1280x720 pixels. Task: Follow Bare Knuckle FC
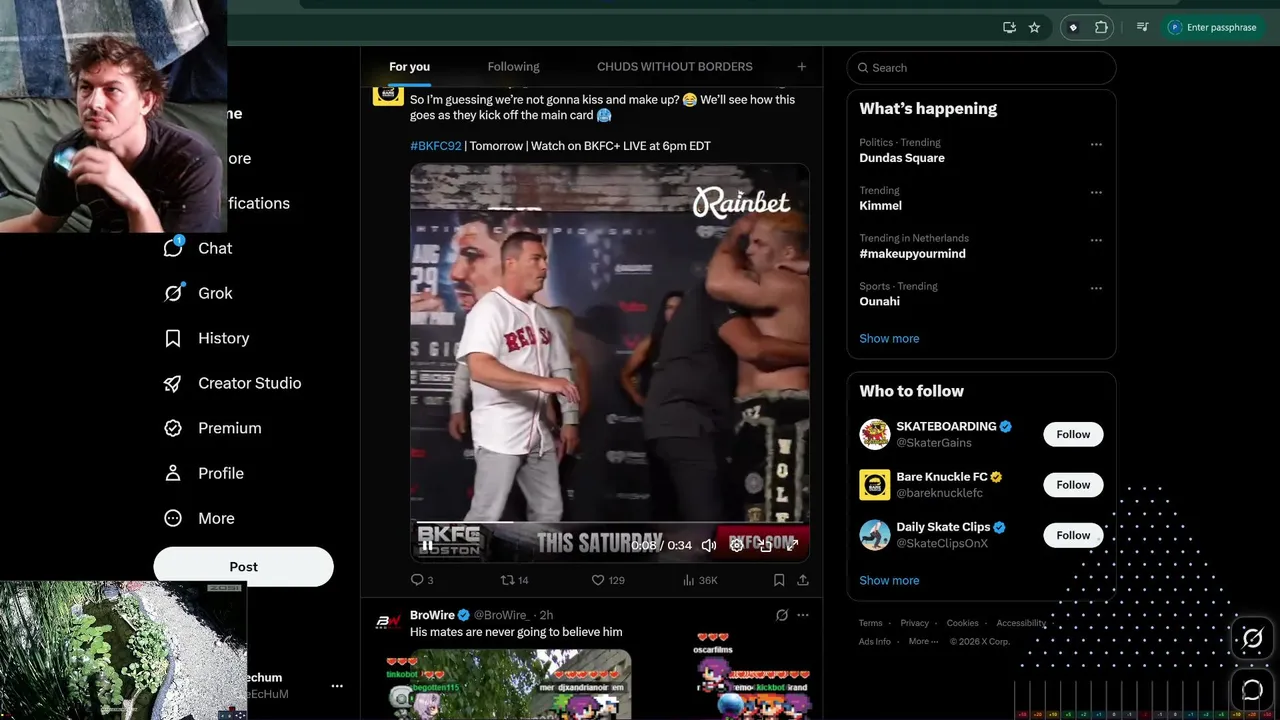tap(1073, 485)
